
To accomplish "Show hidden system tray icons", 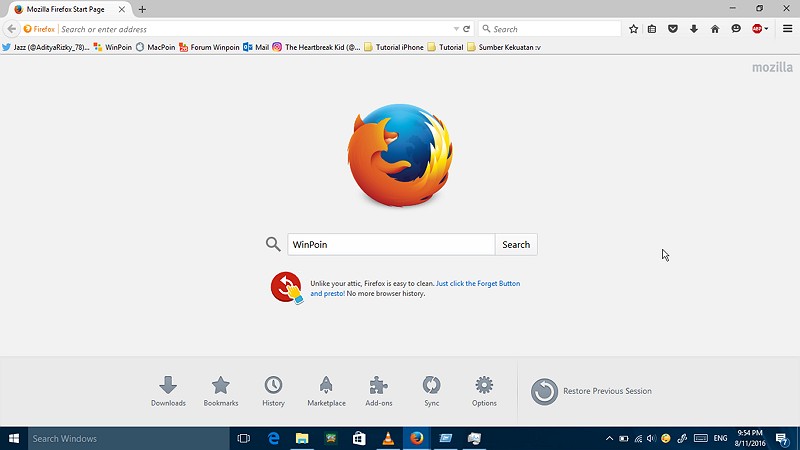I will pyautogui.click(x=609, y=438).
